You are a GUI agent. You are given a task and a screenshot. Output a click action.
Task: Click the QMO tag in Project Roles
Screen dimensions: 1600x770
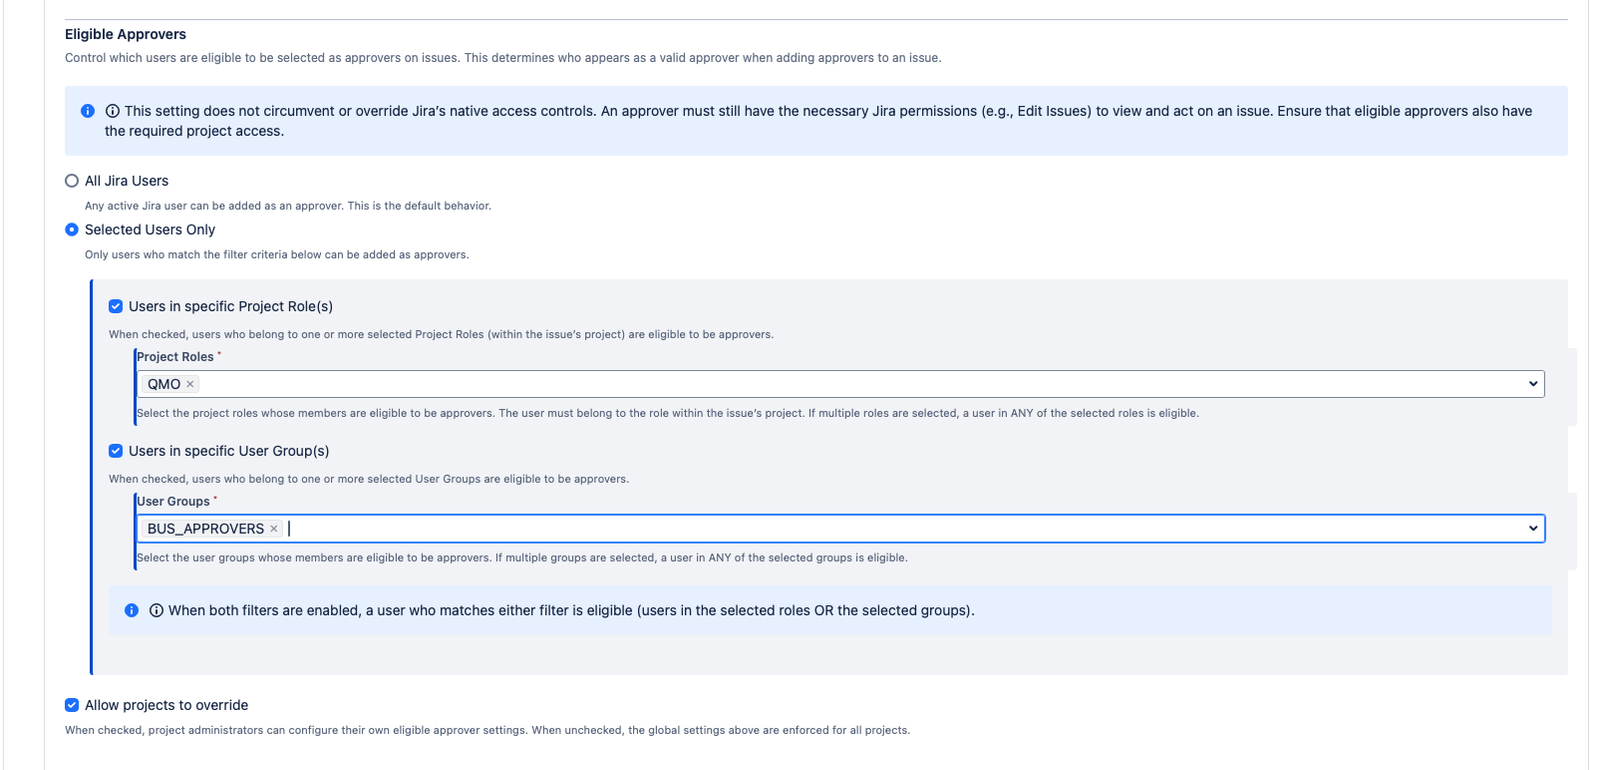pos(163,383)
